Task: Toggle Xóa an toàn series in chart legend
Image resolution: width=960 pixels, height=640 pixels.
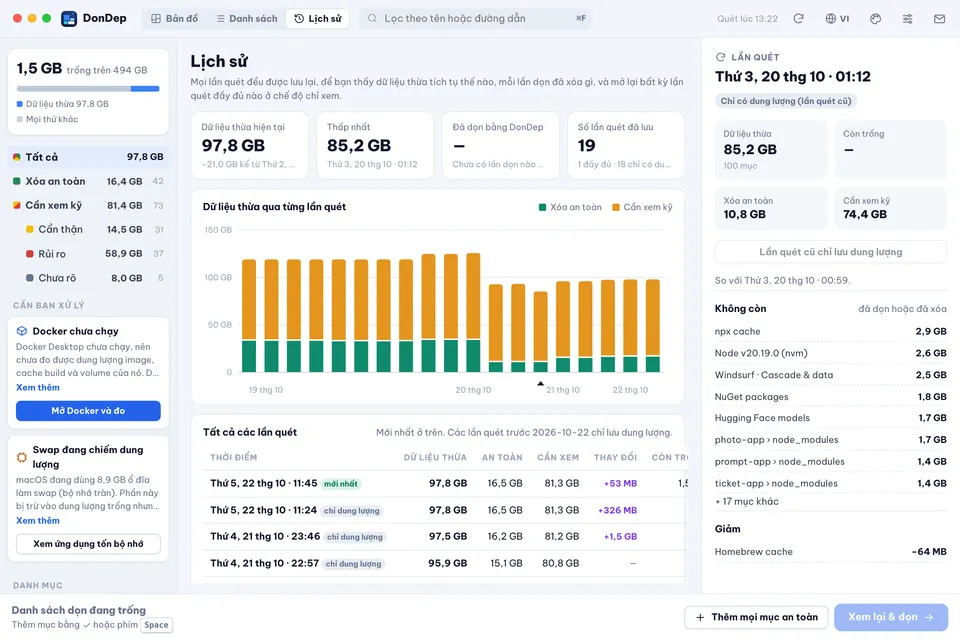Action: (570, 207)
